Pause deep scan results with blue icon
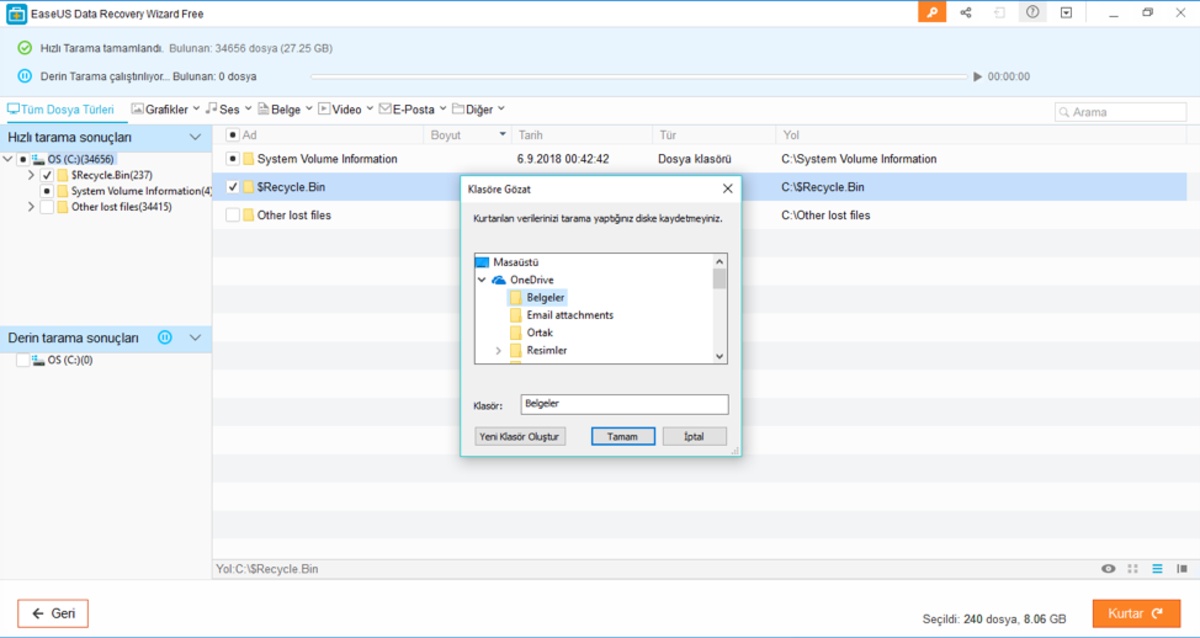1200x638 pixels. pyautogui.click(x=165, y=338)
